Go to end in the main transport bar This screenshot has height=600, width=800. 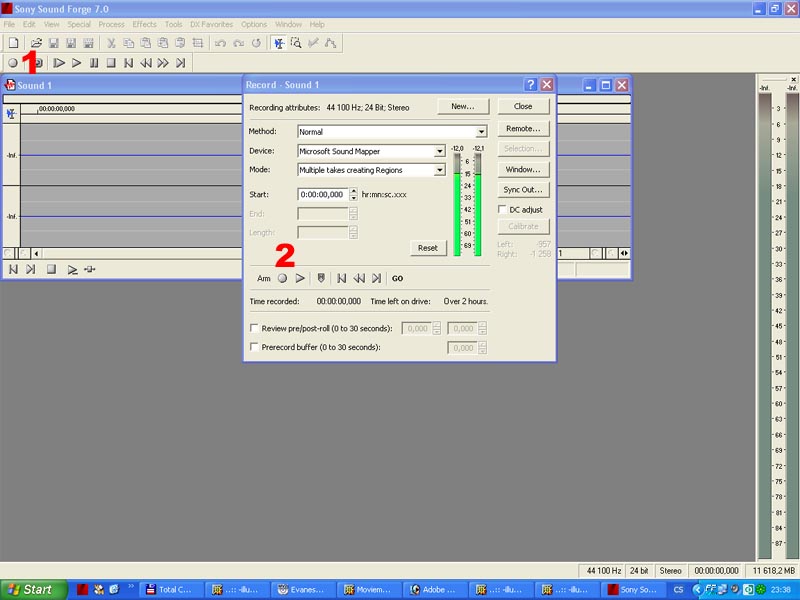181,63
